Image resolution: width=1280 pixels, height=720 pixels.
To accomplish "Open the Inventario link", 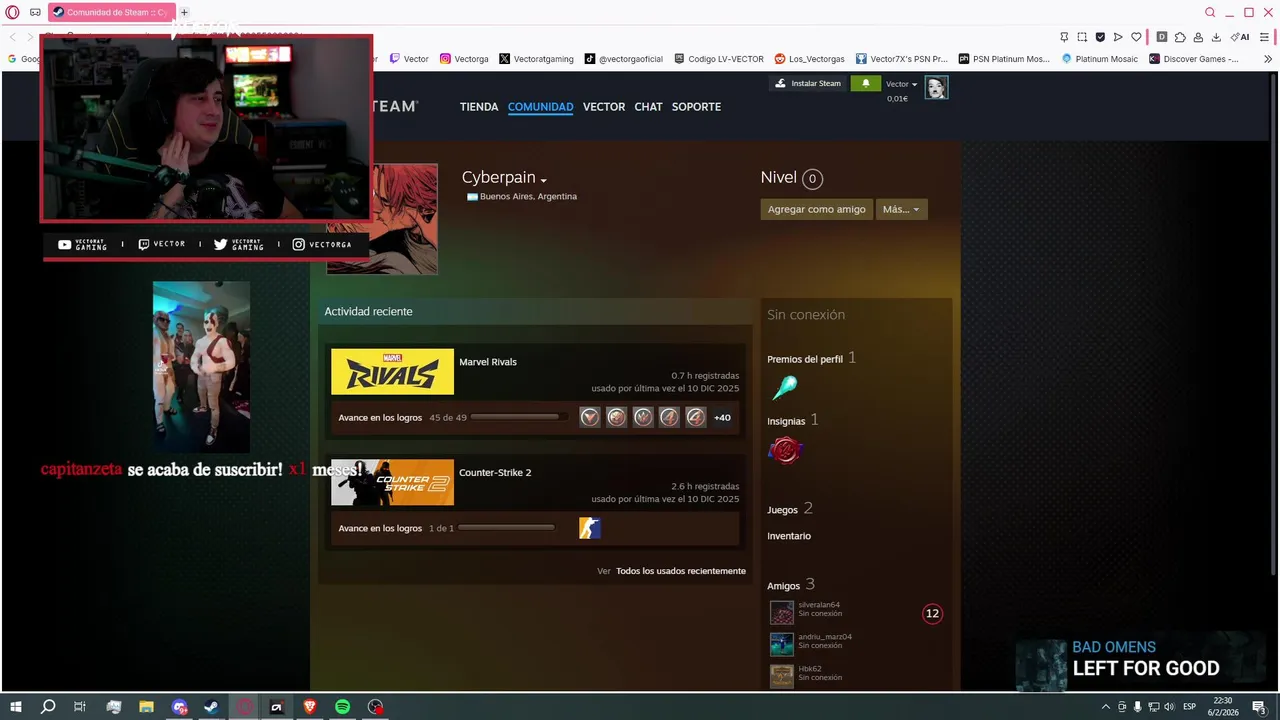I will pos(789,536).
